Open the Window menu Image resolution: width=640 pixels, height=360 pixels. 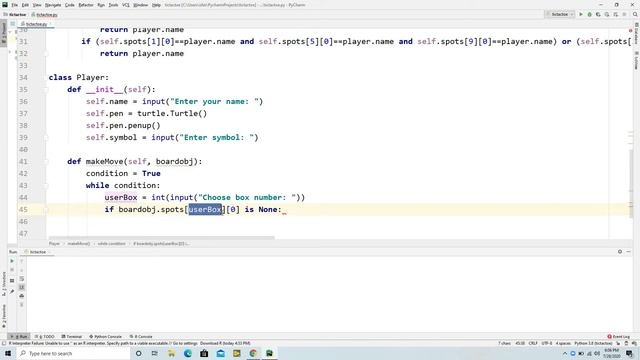click(x=141, y=5)
